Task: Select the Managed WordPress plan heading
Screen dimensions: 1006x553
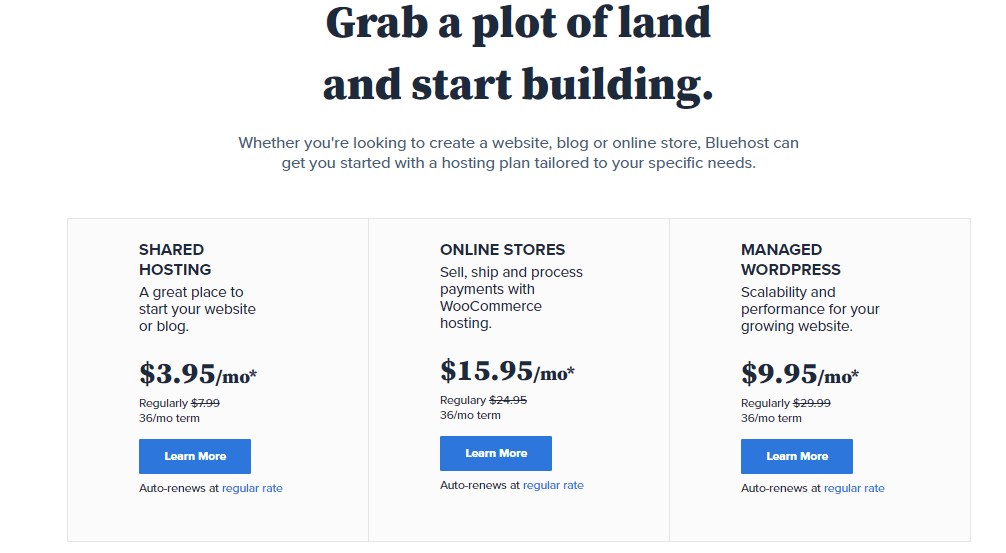Action: pyautogui.click(x=790, y=260)
